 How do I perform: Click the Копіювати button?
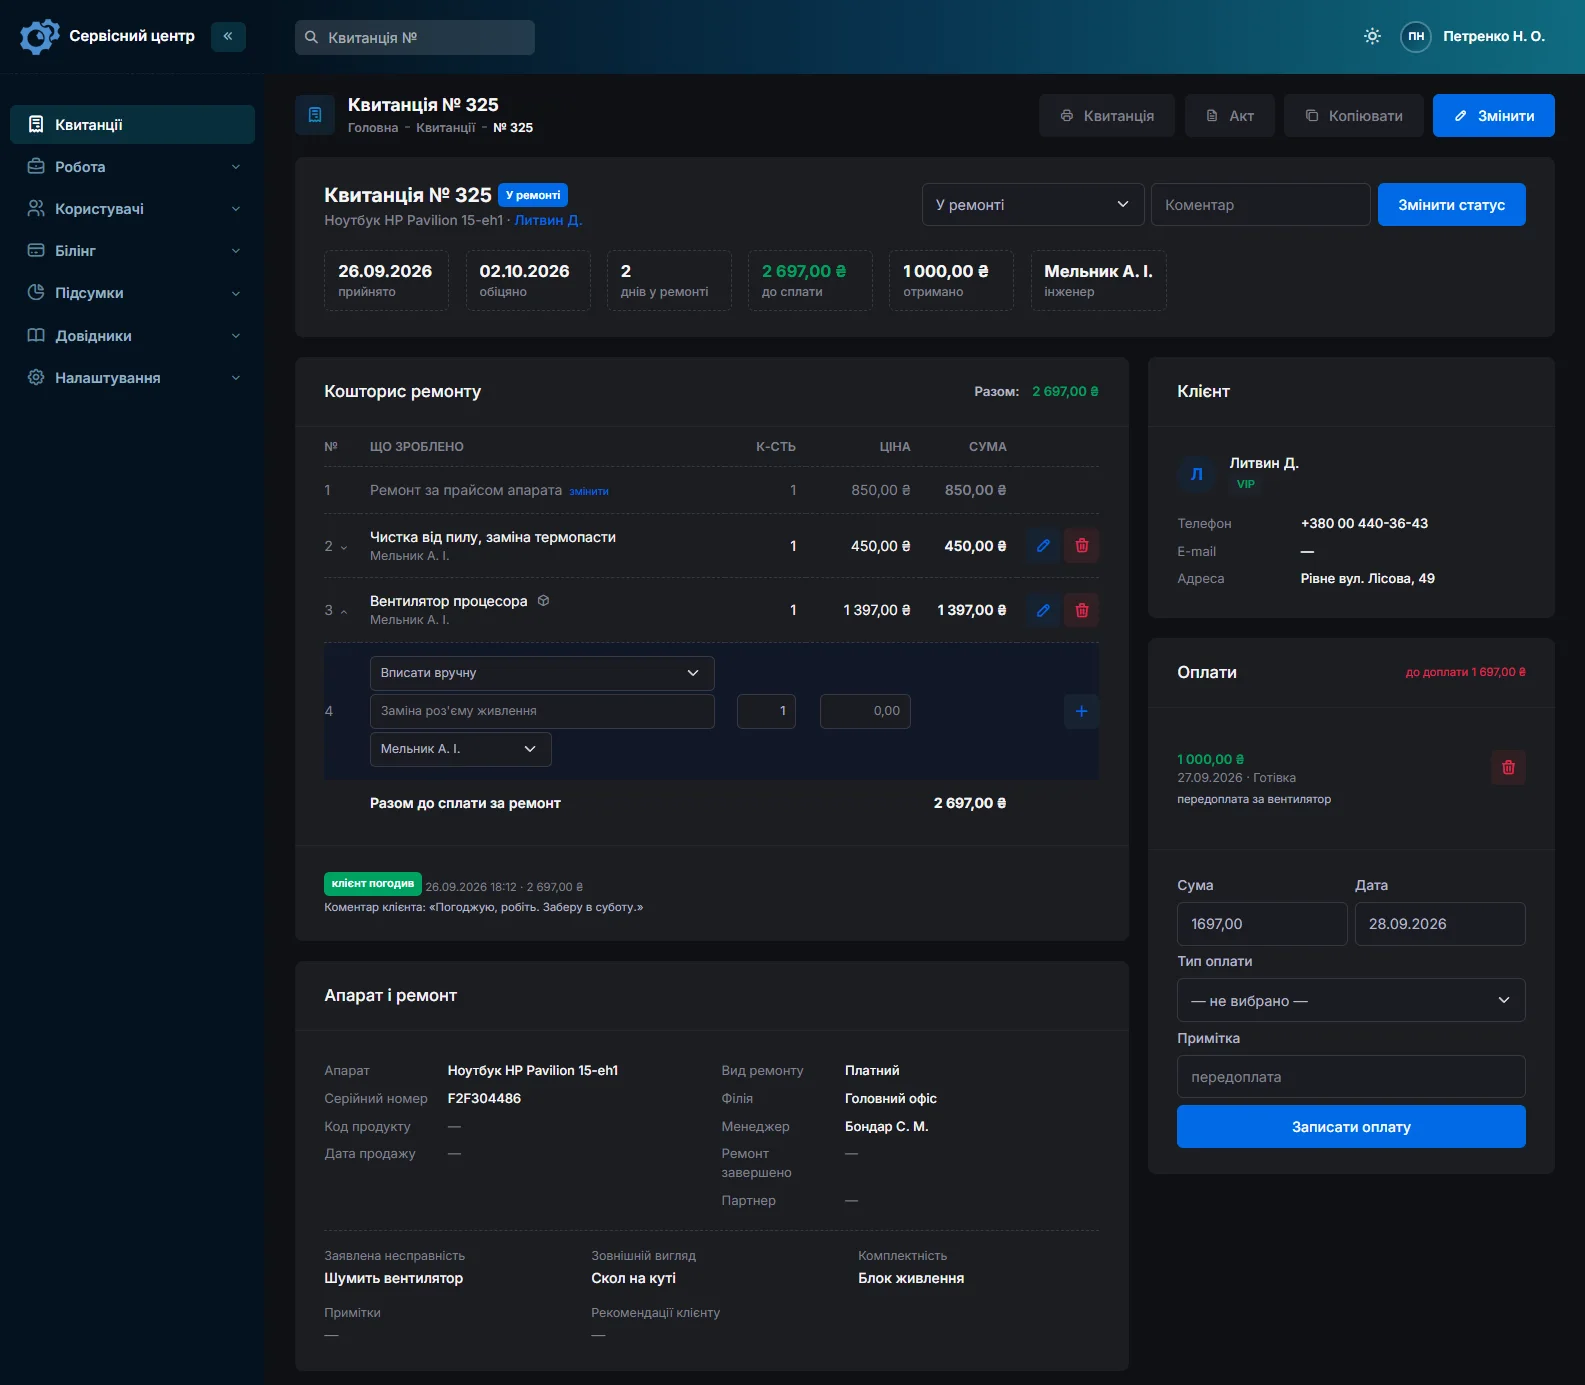(x=1354, y=116)
